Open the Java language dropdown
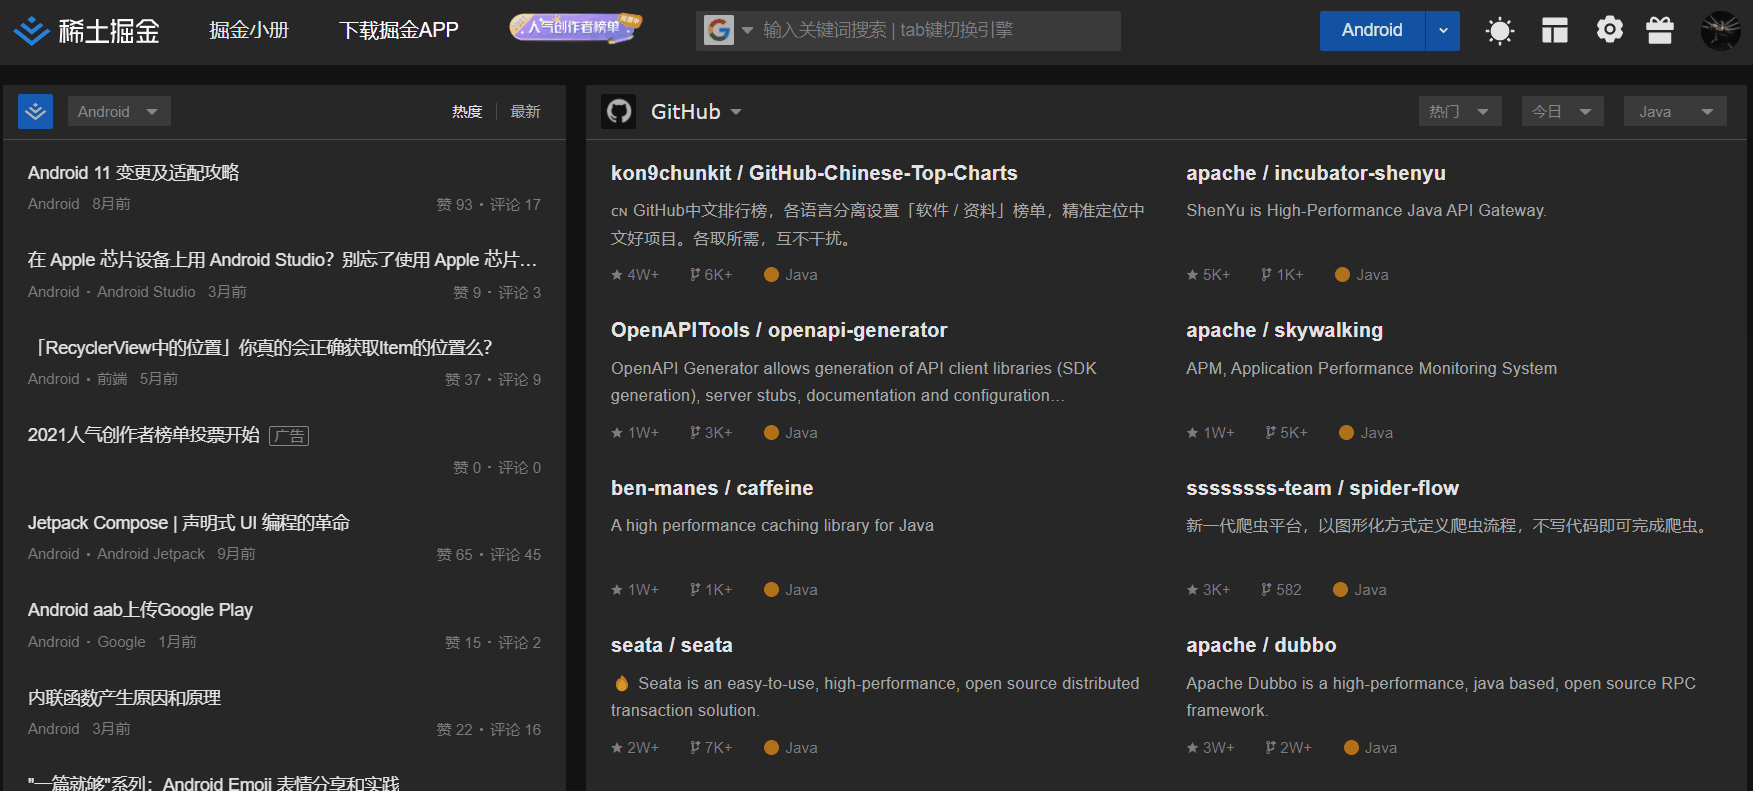 1676,111
